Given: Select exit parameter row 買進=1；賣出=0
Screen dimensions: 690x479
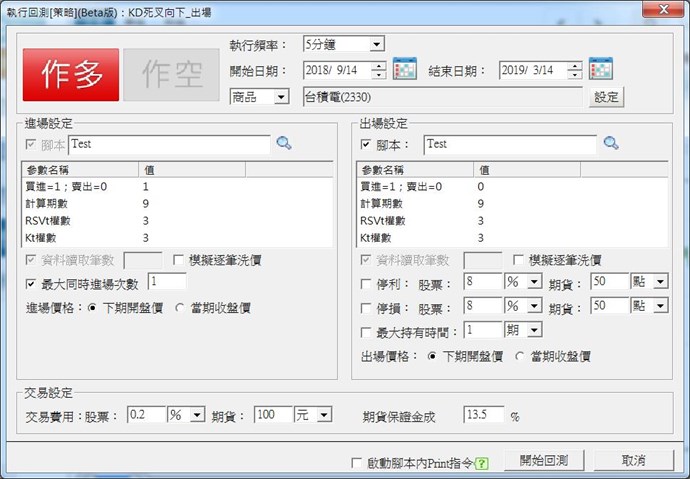Looking at the screenshot, I should (x=512, y=186).
